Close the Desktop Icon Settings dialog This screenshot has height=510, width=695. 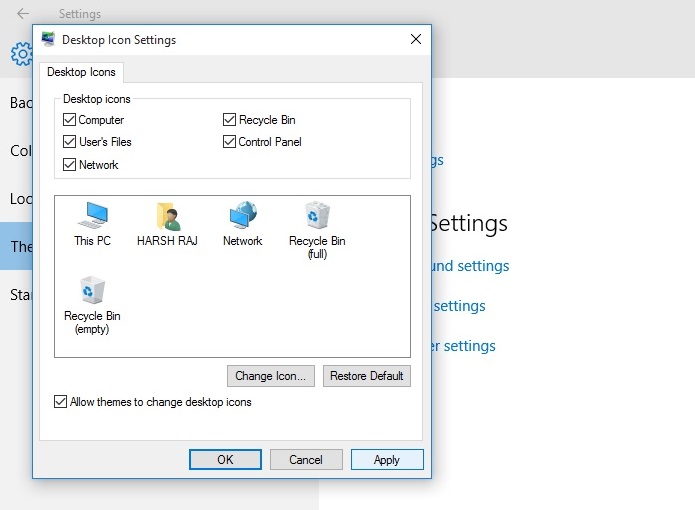tap(415, 39)
